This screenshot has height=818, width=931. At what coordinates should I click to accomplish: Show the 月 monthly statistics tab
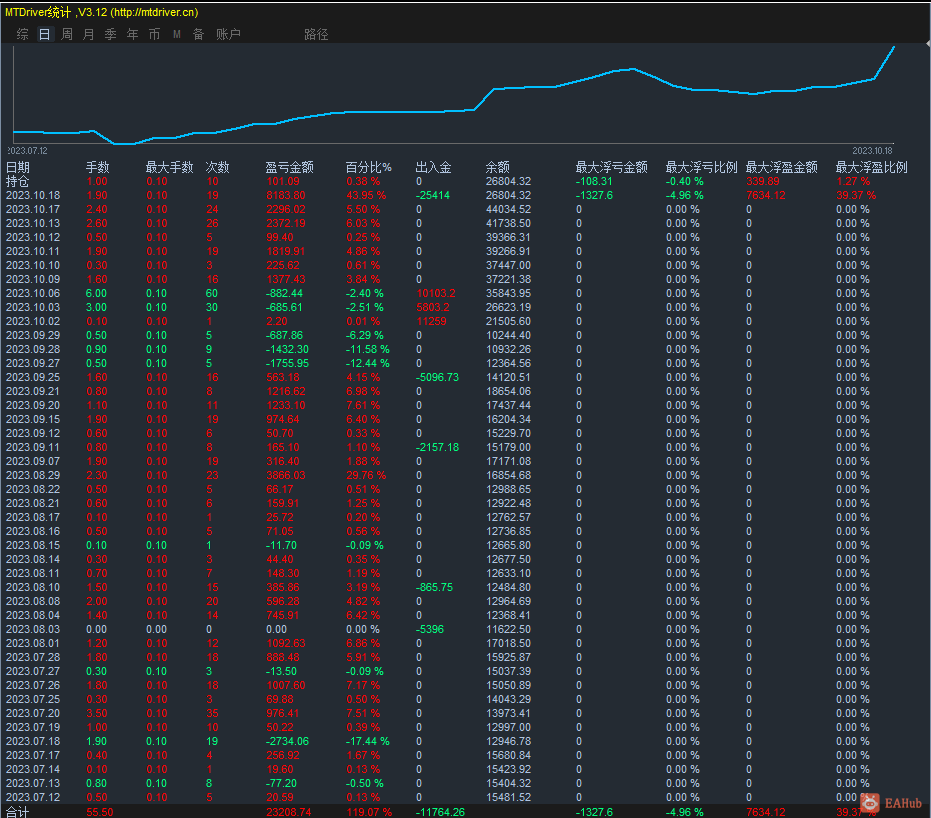tap(88, 34)
